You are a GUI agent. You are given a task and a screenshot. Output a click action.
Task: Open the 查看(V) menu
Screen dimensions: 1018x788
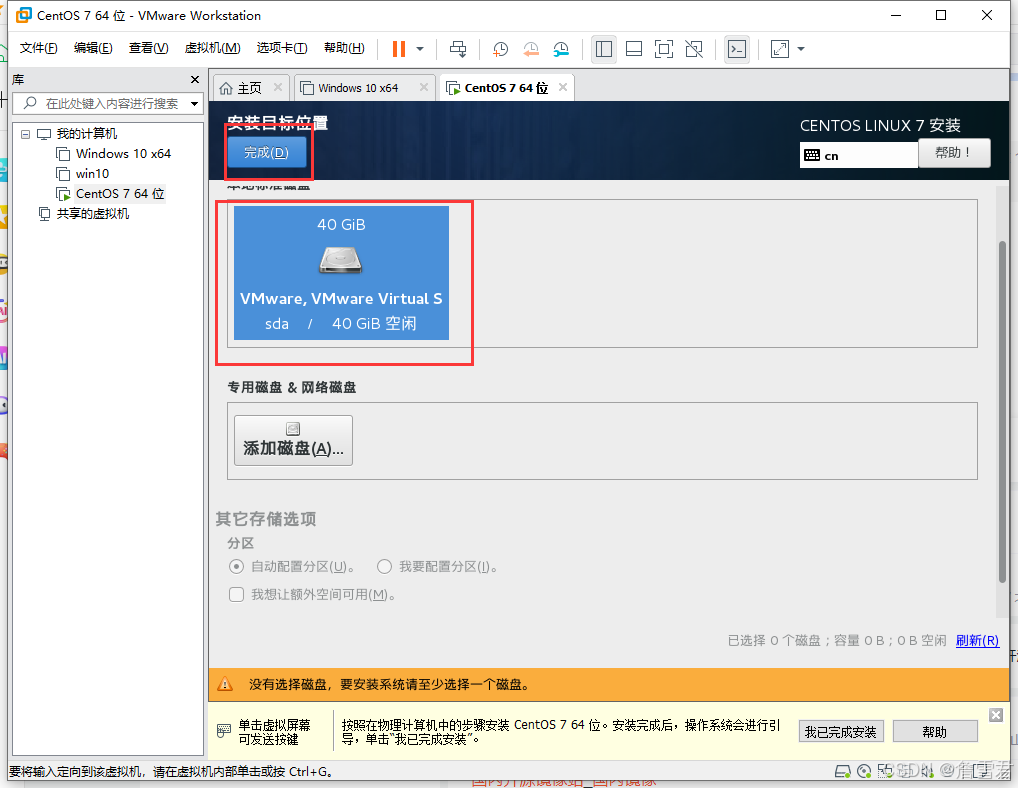(x=148, y=48)
